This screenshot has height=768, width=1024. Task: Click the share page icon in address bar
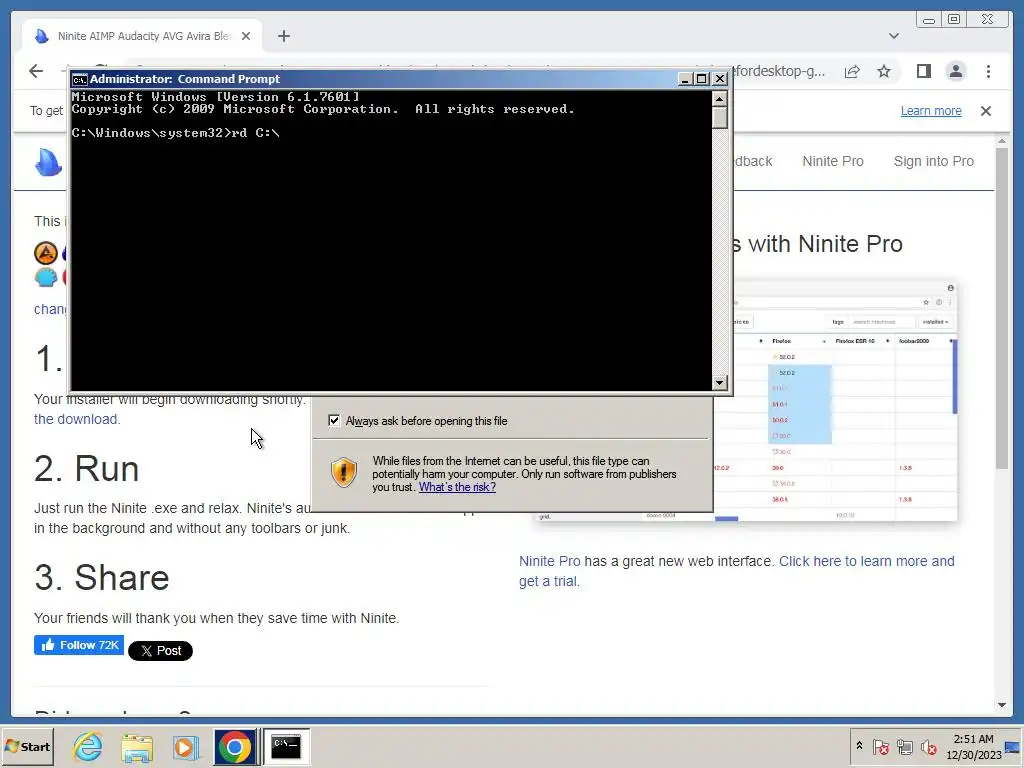(852, 71)
